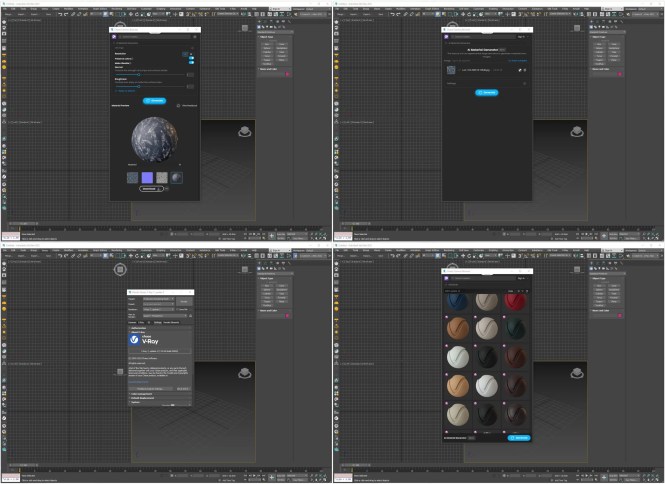This screenshot has width=665, height=484.
Task: Select the red leather material
Action: (515, 302)
